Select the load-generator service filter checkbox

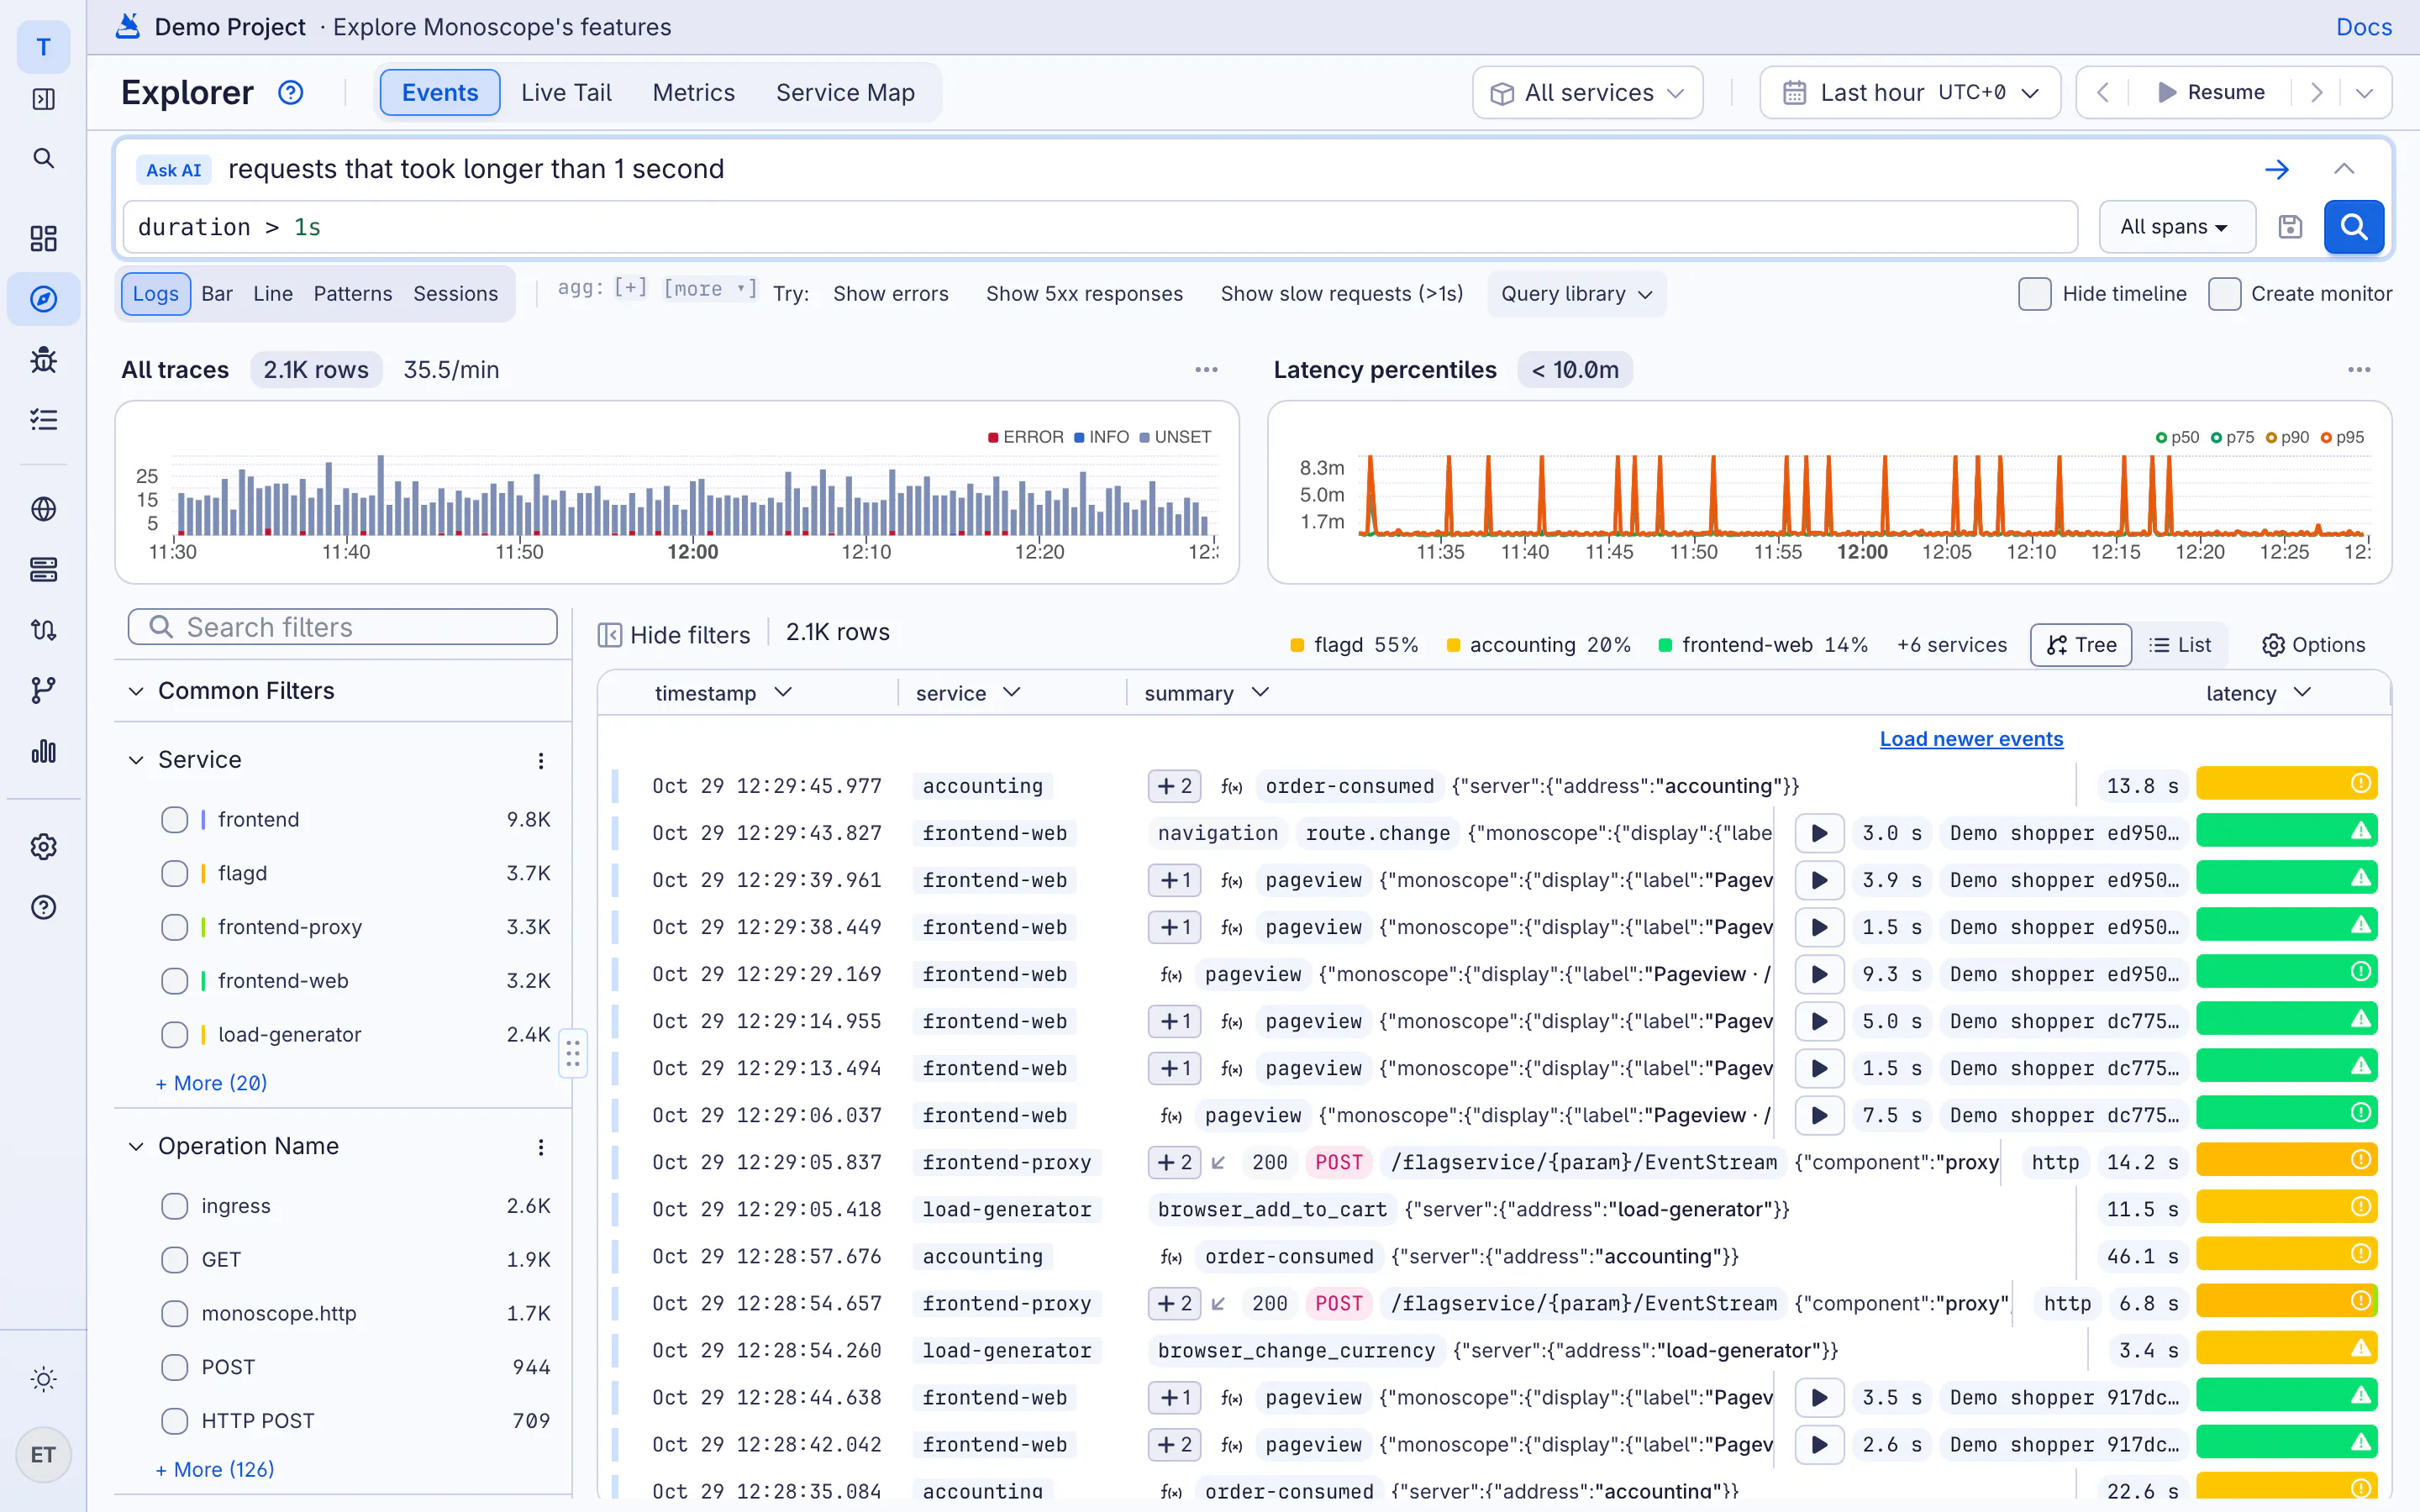coord(174,1035)
